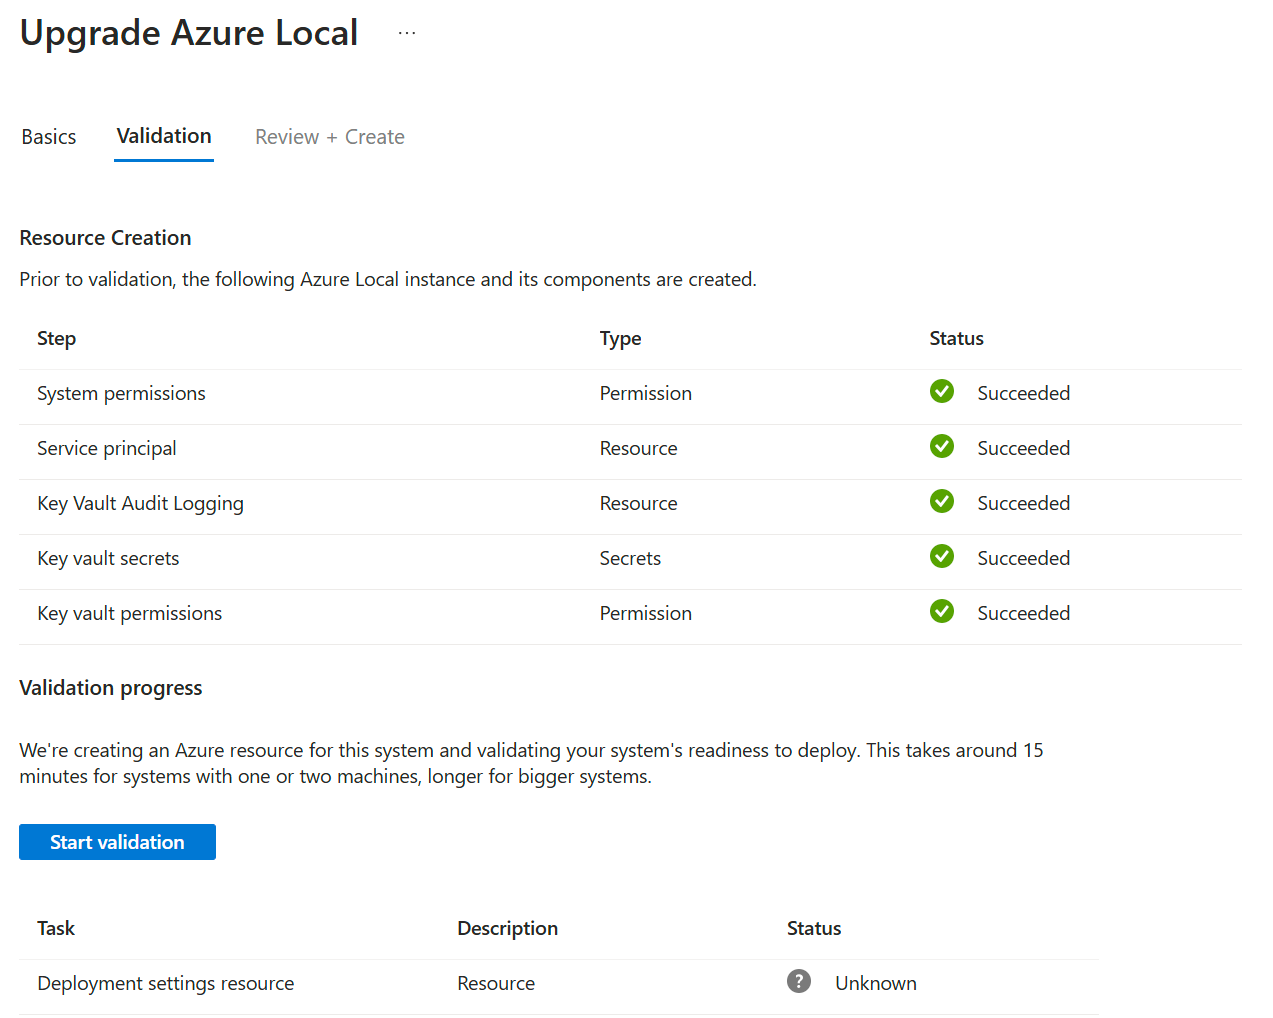
Task: Click the Secrets type cell
Action: pos(631,559)
